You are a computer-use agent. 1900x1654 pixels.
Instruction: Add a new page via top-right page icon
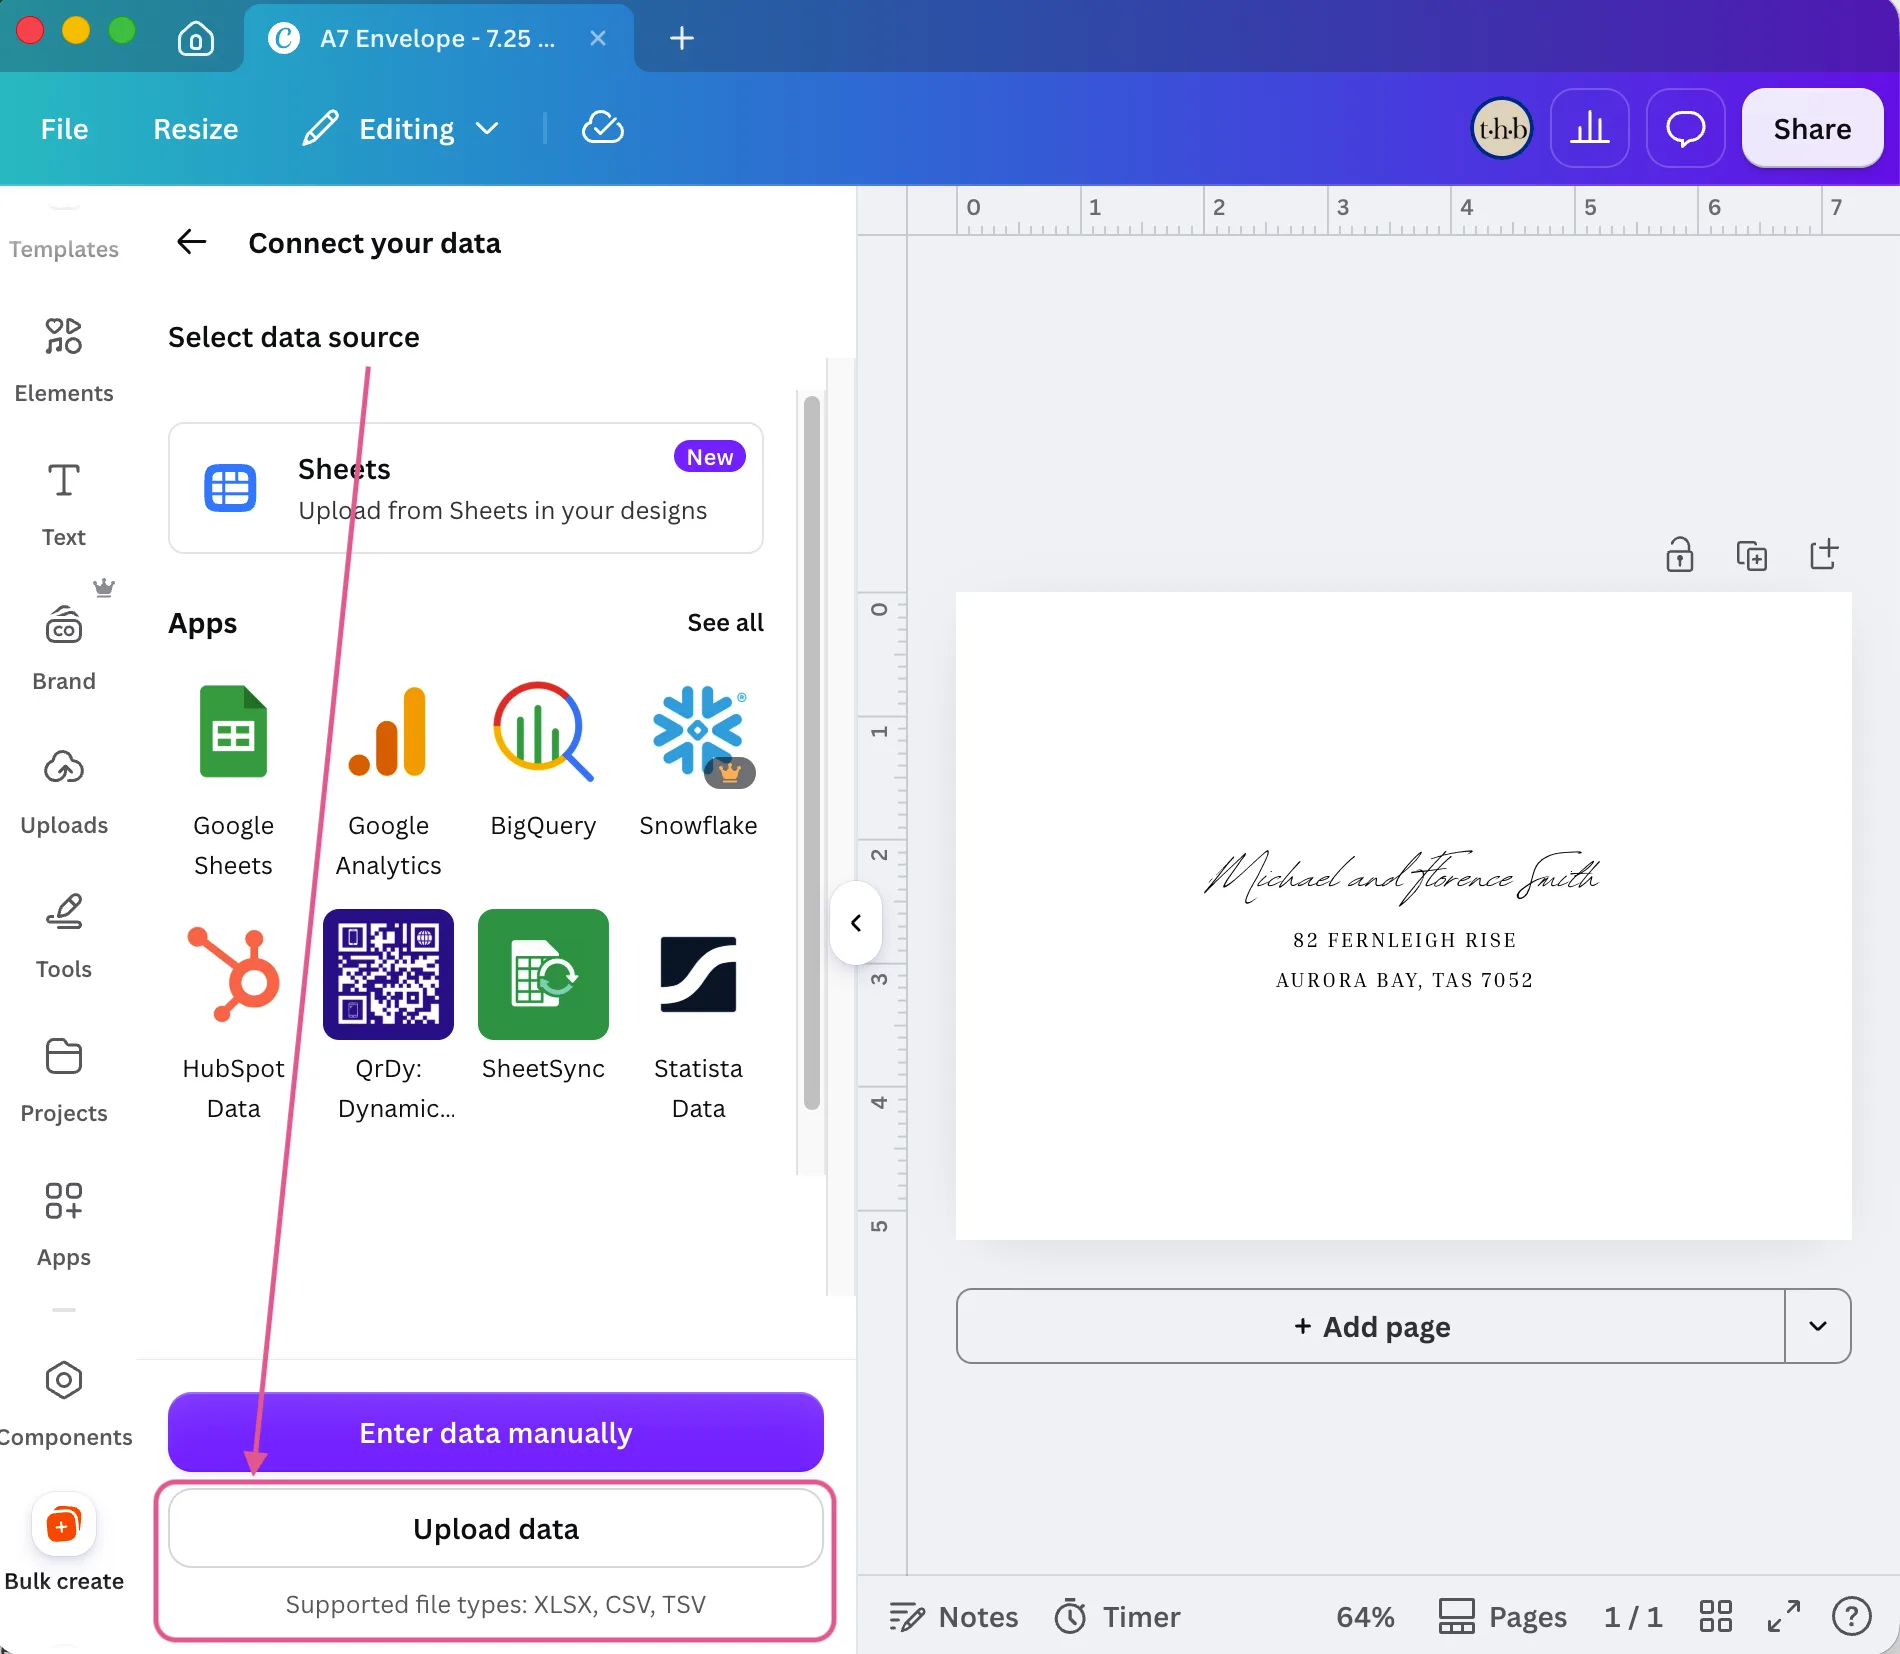tap(1824, 554)
